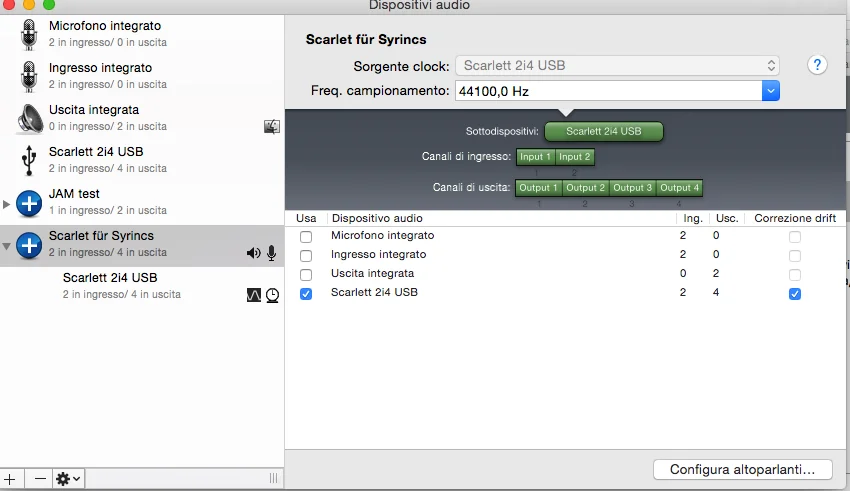Open the Freq. campionamento dropdown
This screenshot has height=491, width=850.
click(x=770, y=91)
